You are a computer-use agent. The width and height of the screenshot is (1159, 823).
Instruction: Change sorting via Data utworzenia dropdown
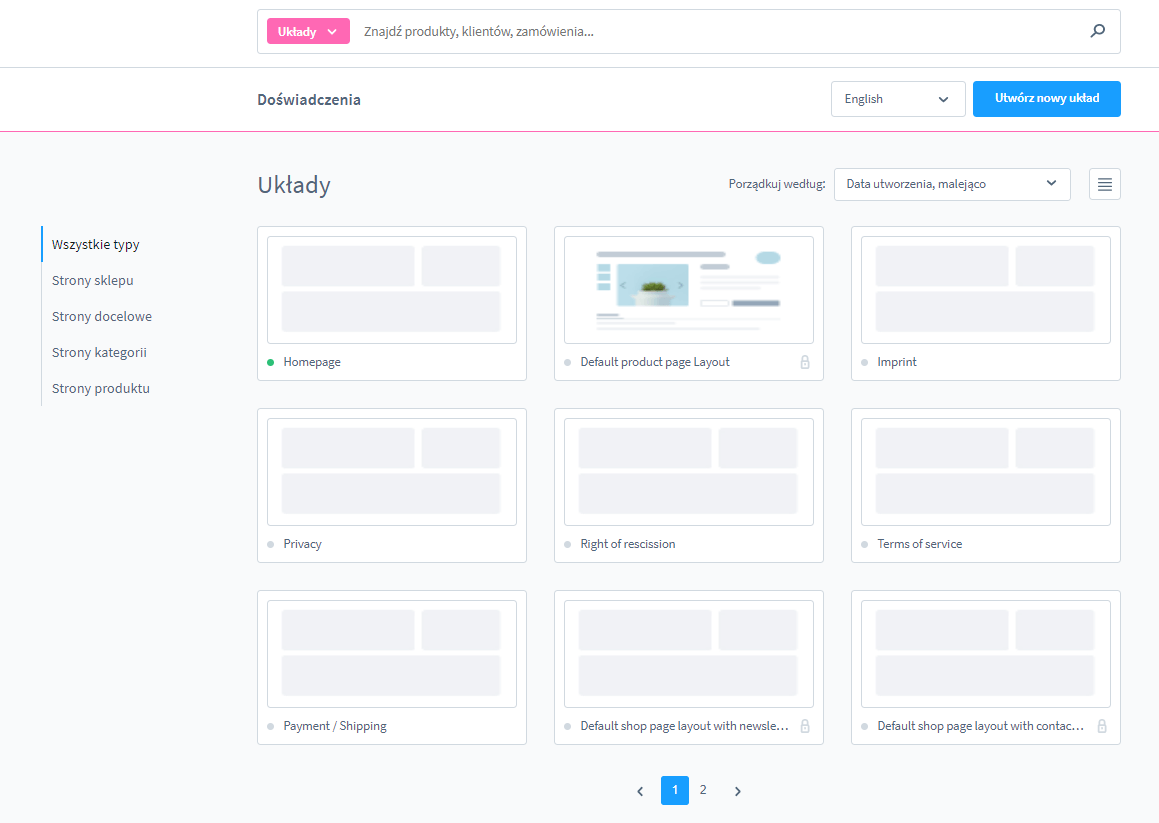(x=951, y=184)
